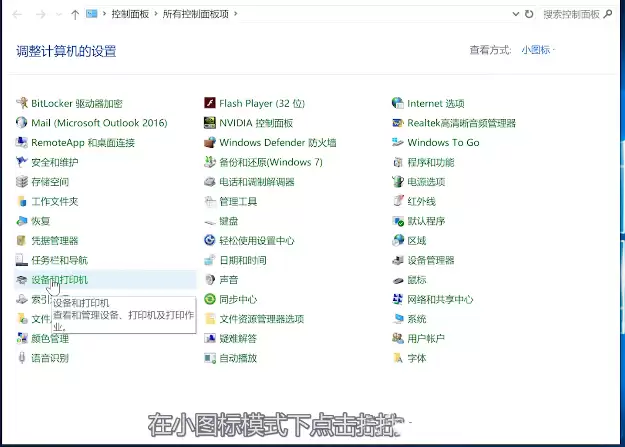Expand the chevron after 控制面板 breadcrumb
625x447 pixels.
click(156, 14)
